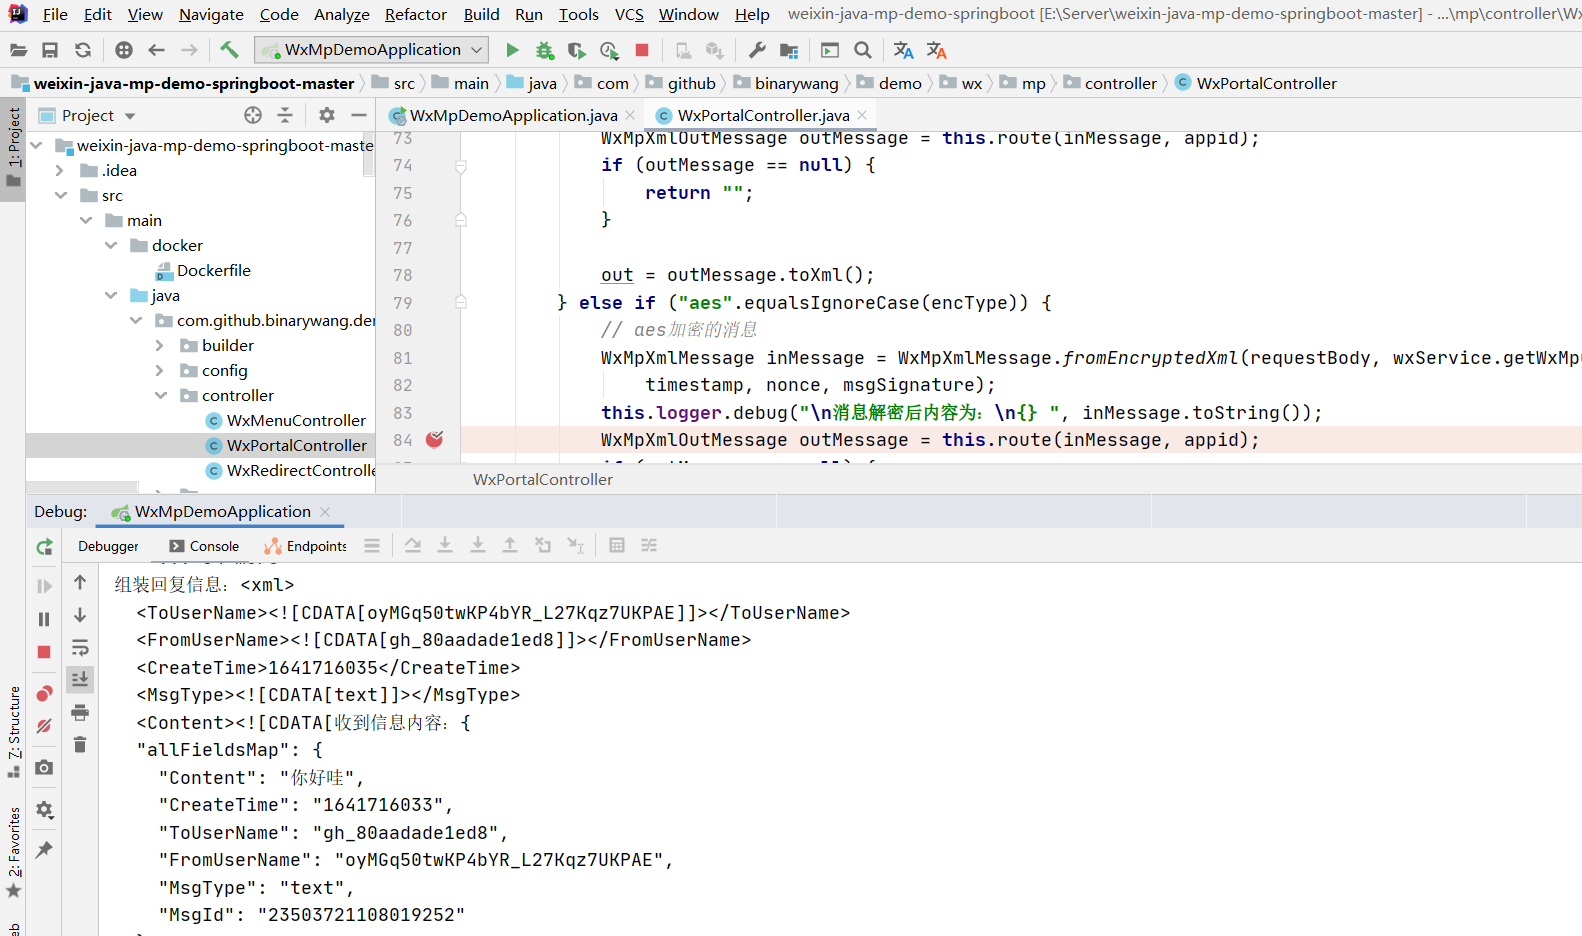Viewport: 1582px width, 936px height.
Task: Collapse all in the Project panel
Action: (285, 115)
